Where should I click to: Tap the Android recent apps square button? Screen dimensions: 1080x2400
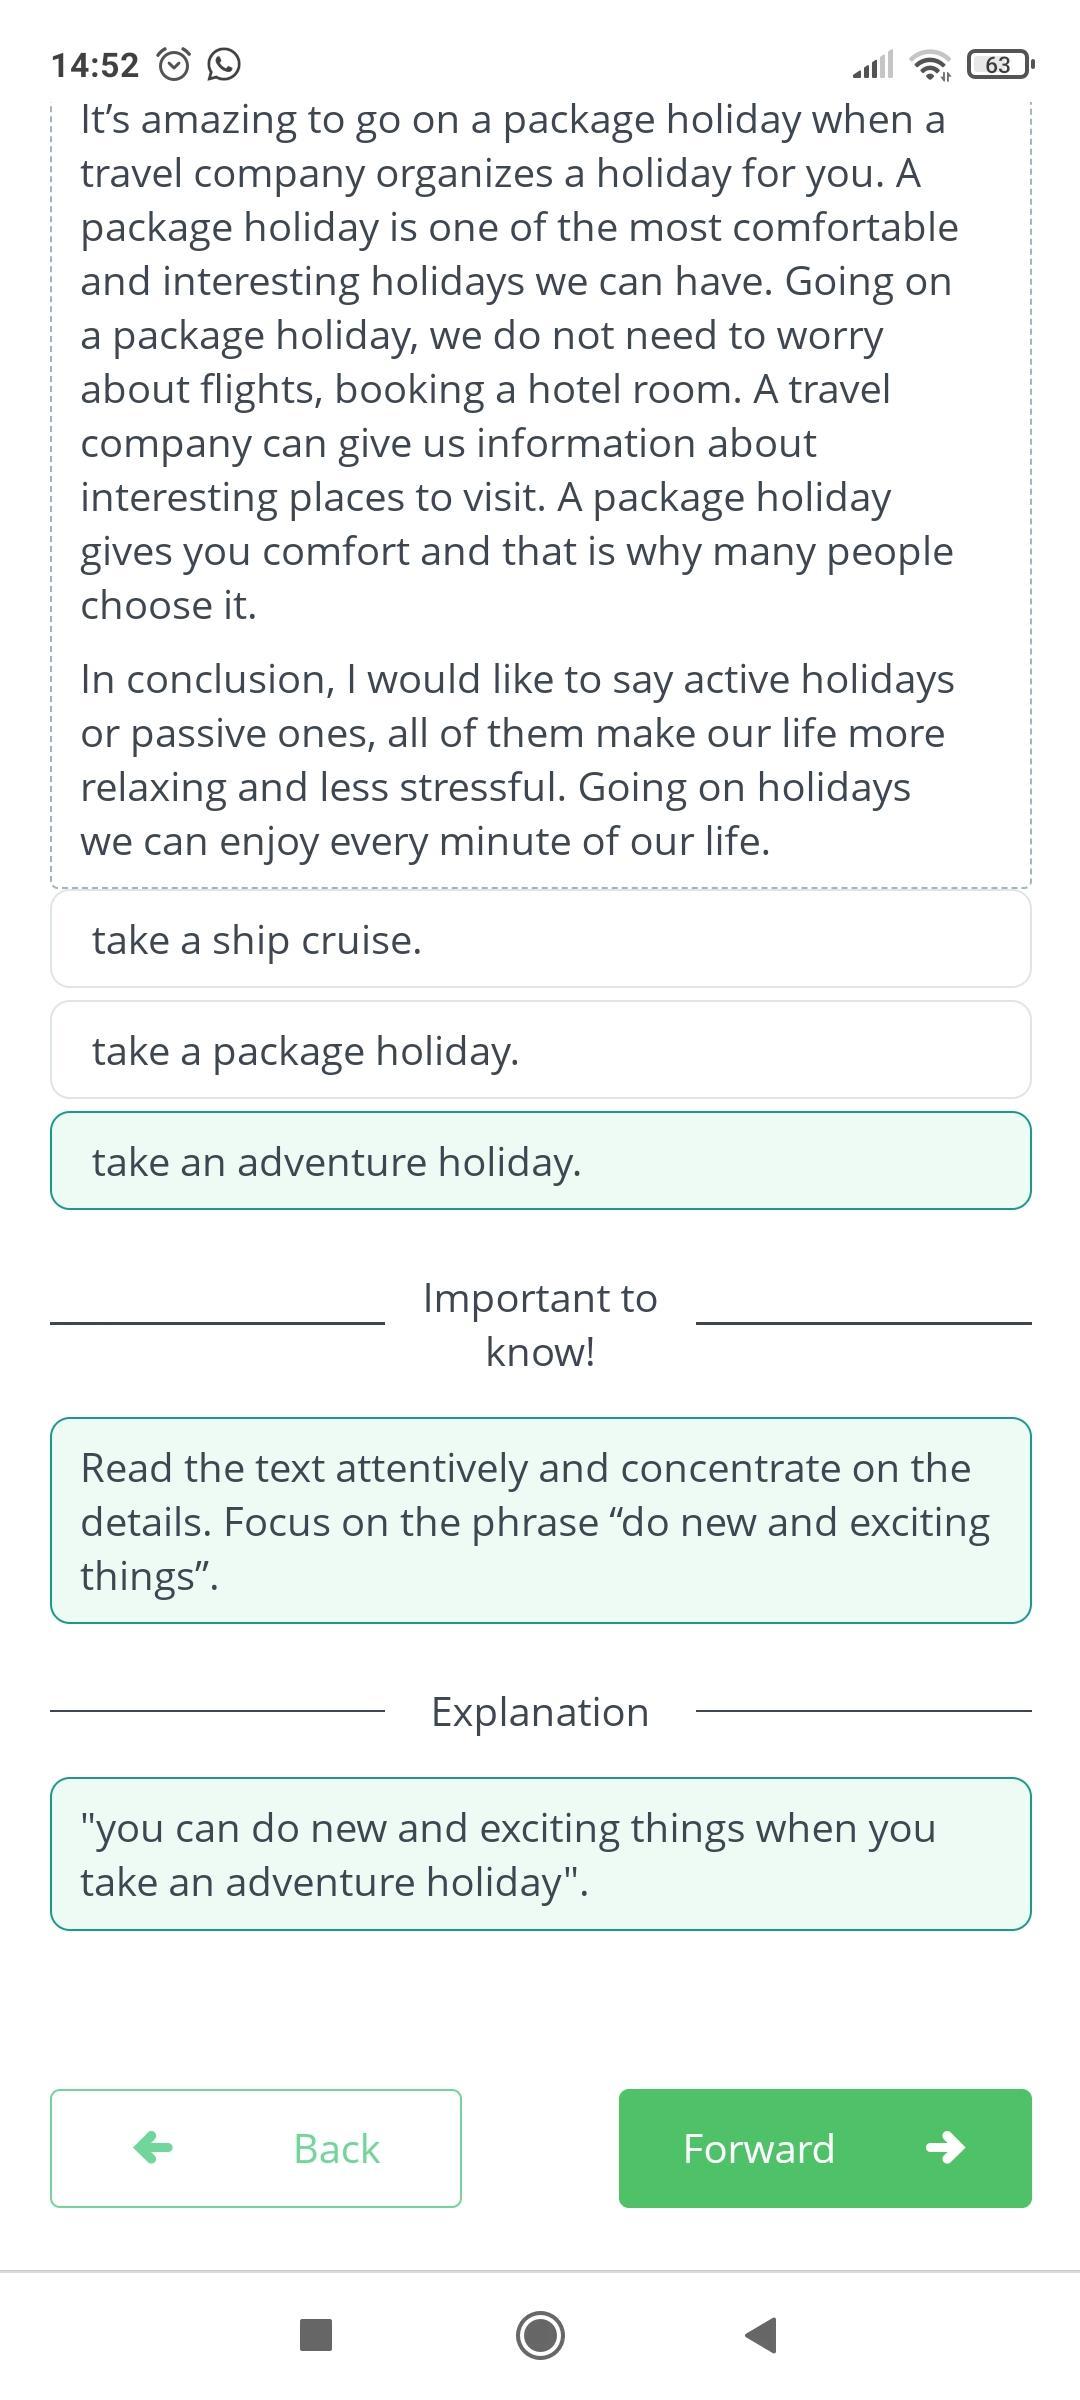pos(316,2335)
